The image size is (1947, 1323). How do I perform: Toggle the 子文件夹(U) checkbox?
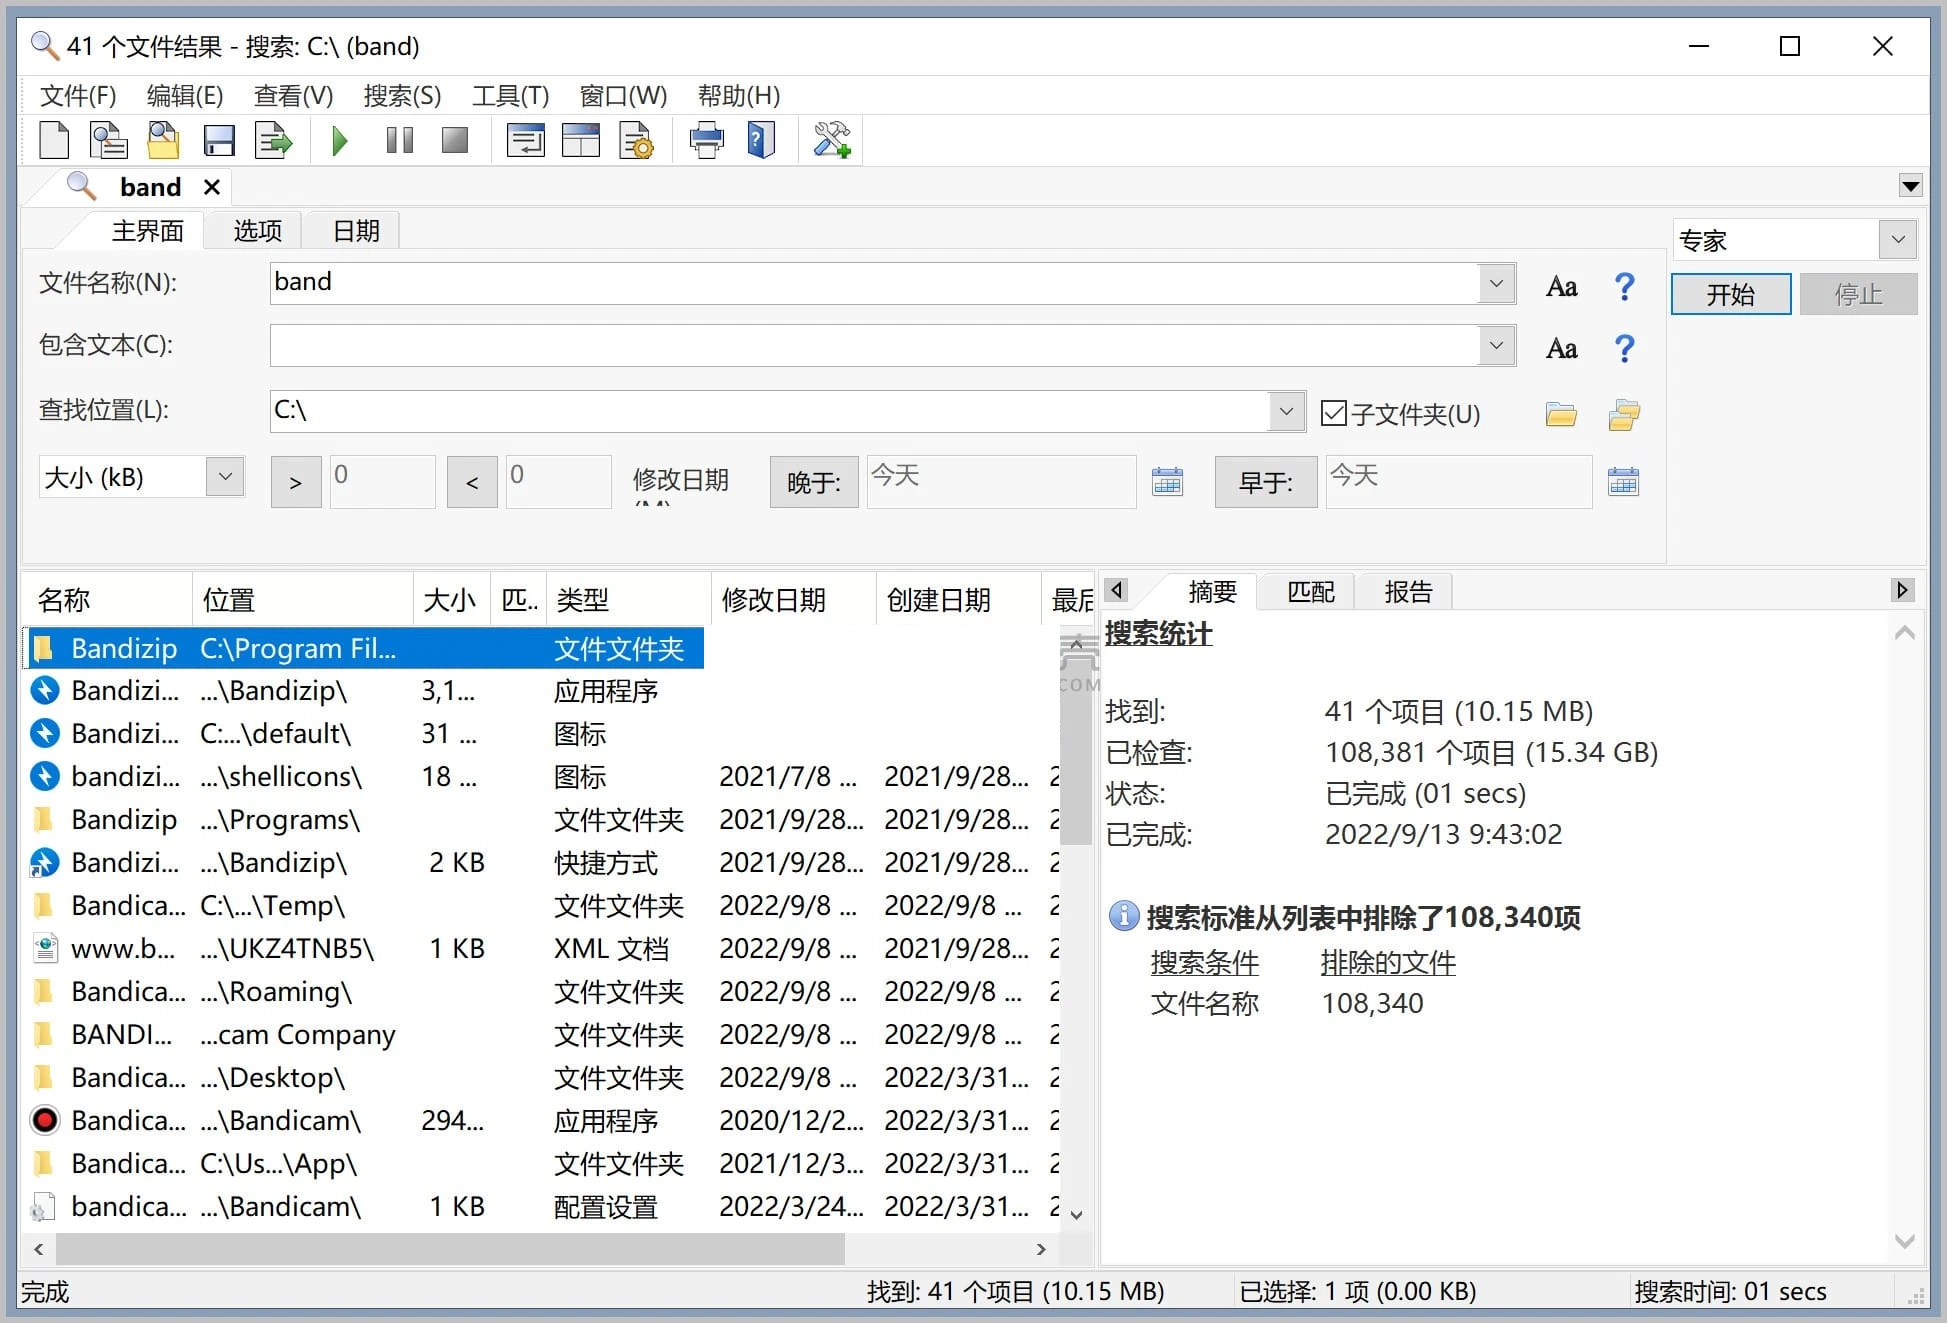pyautogui.click(x=1333, y=413)
